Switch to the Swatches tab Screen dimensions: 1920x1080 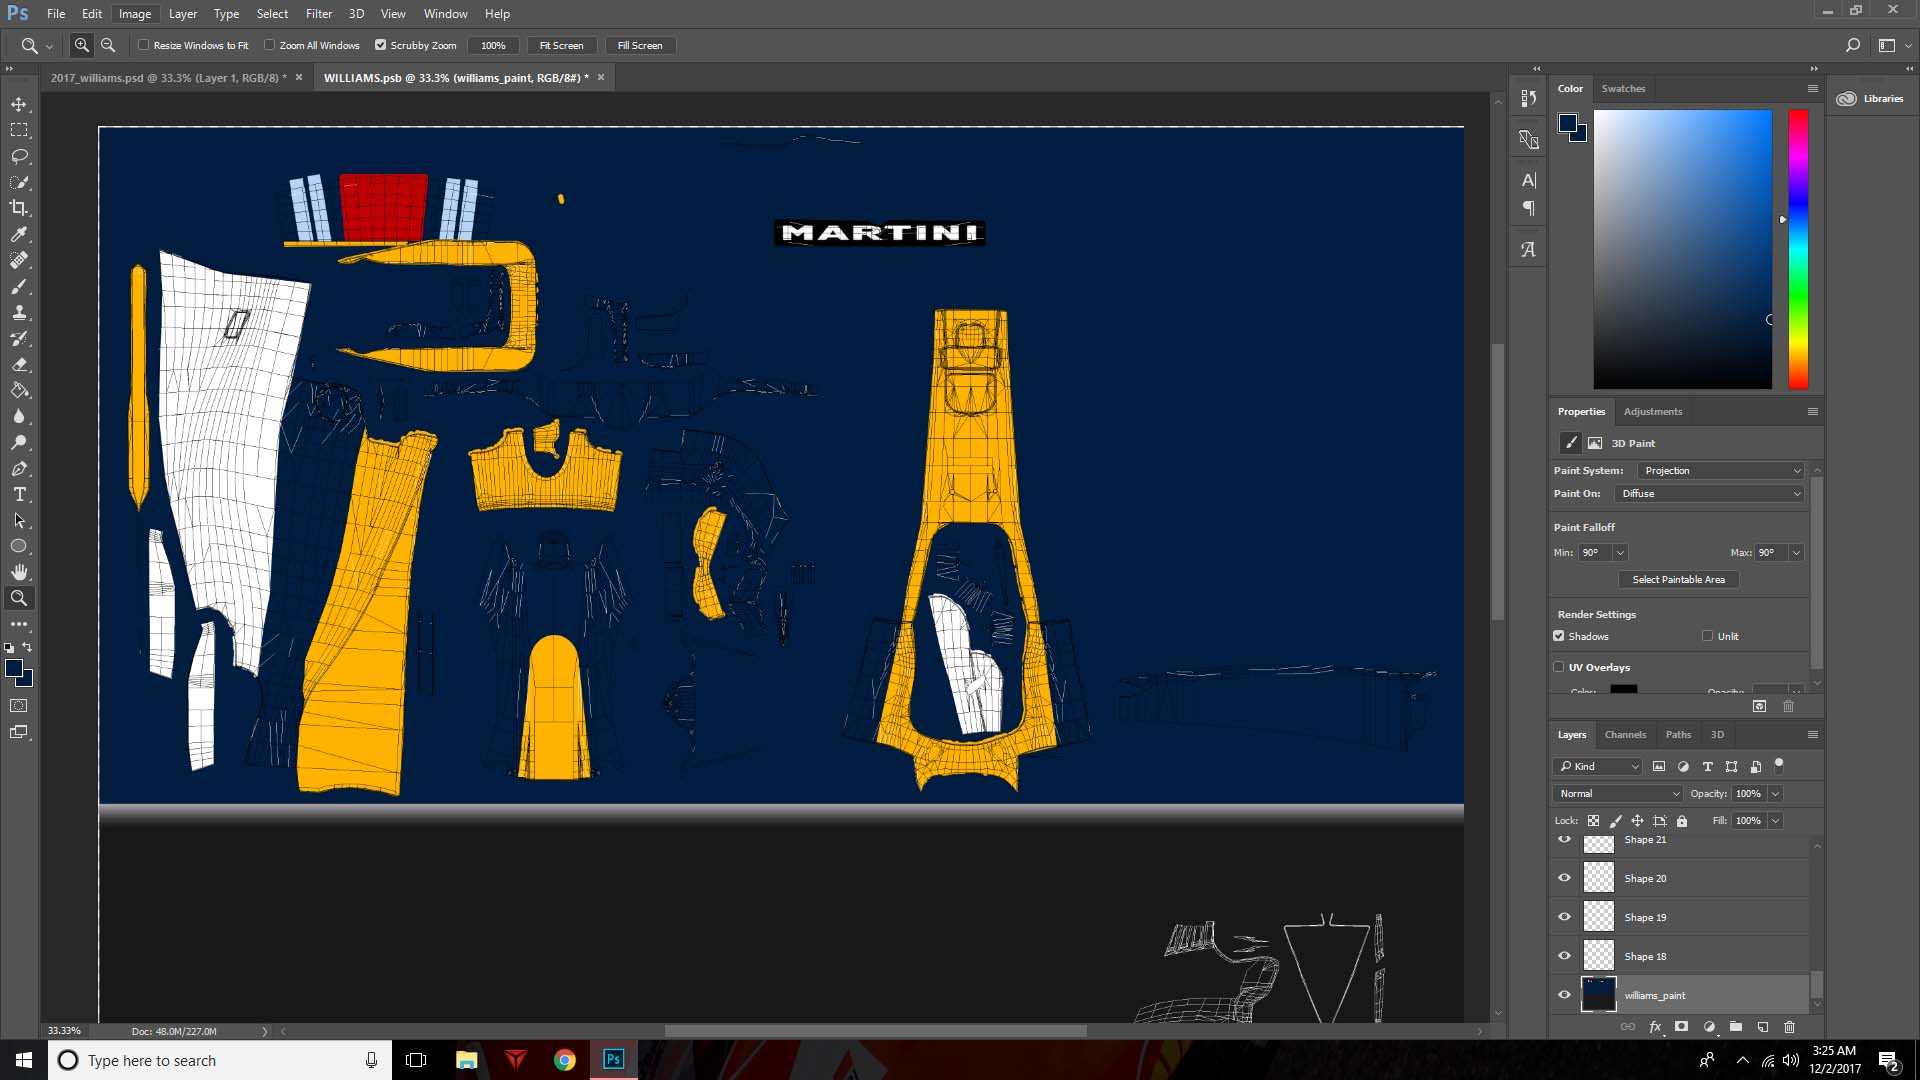(1623, 89)
